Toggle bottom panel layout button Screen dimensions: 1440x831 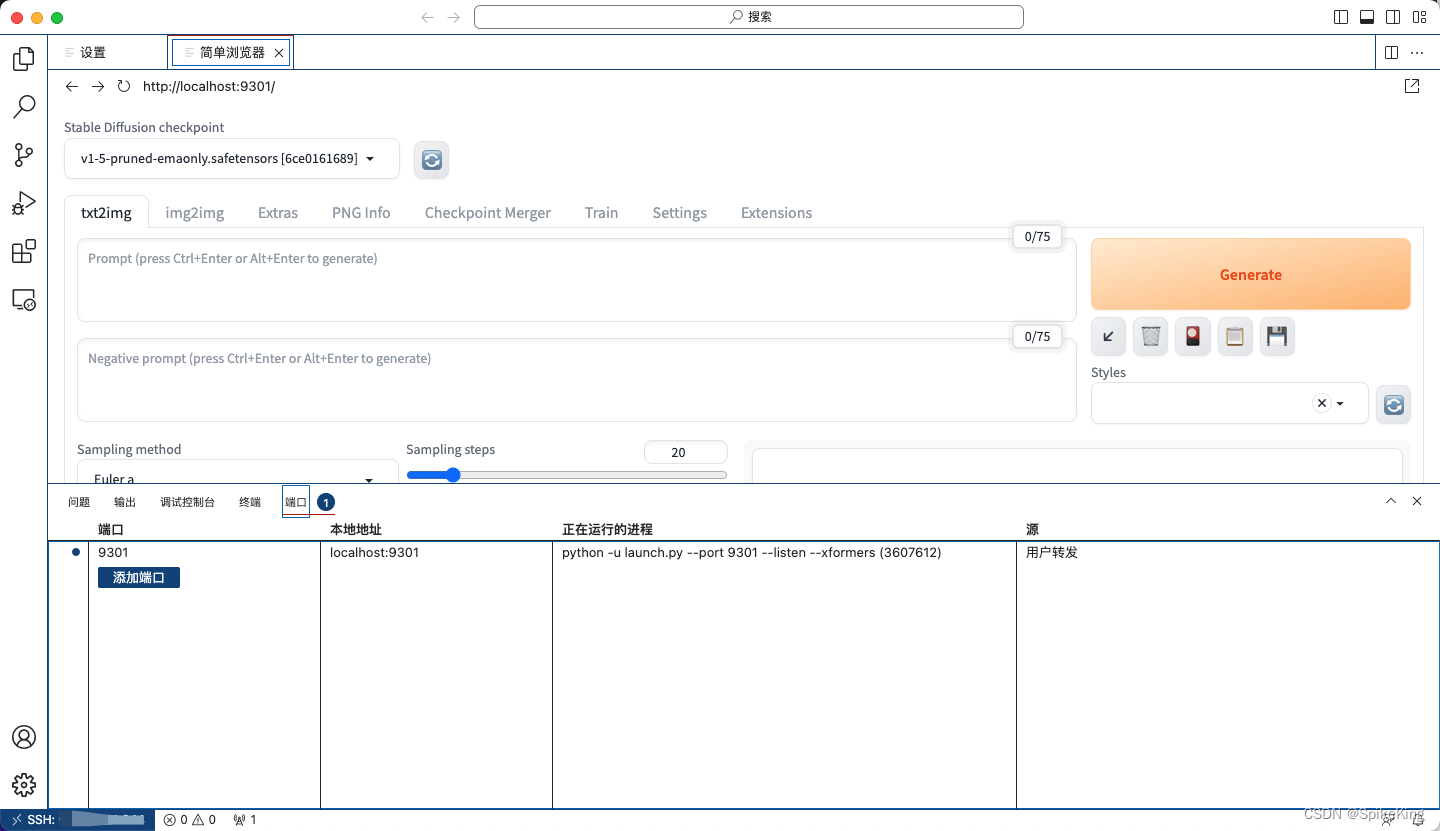coord(1367,17)
